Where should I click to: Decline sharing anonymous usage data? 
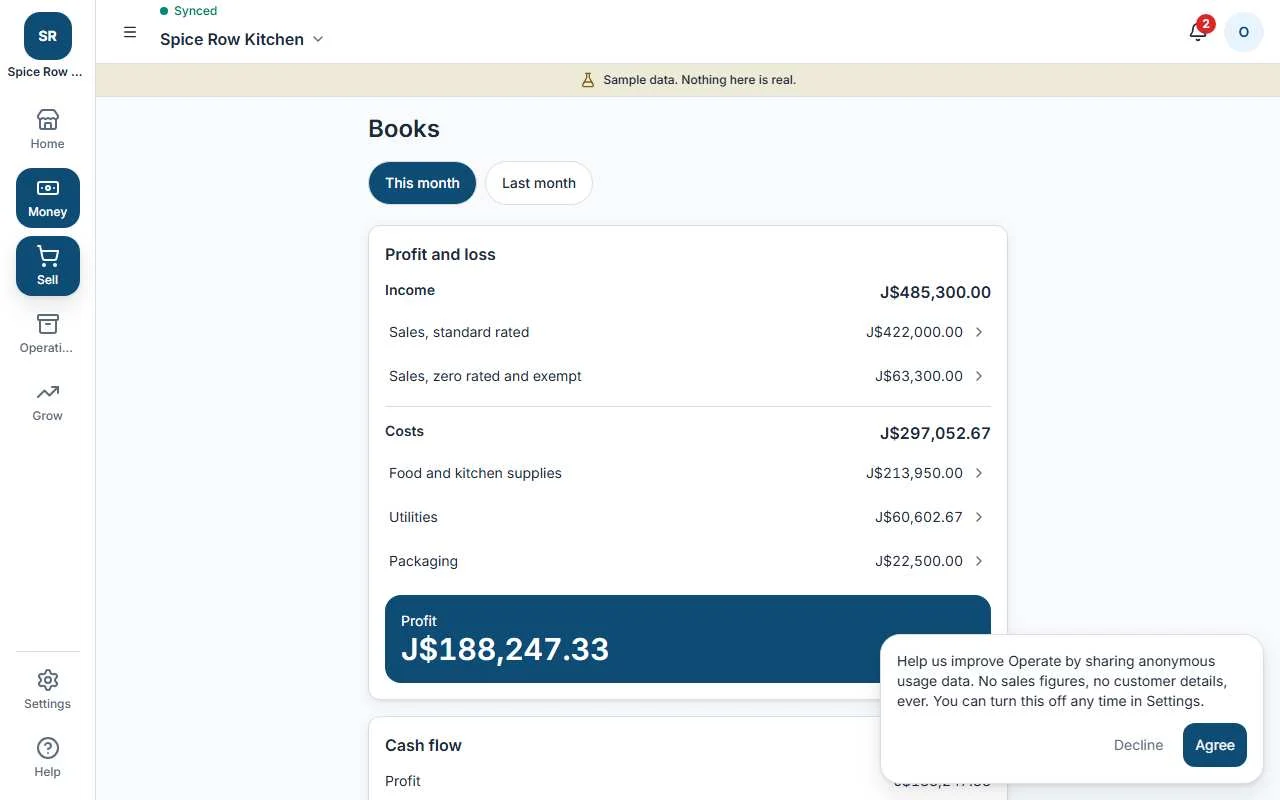click(1138, 745)
